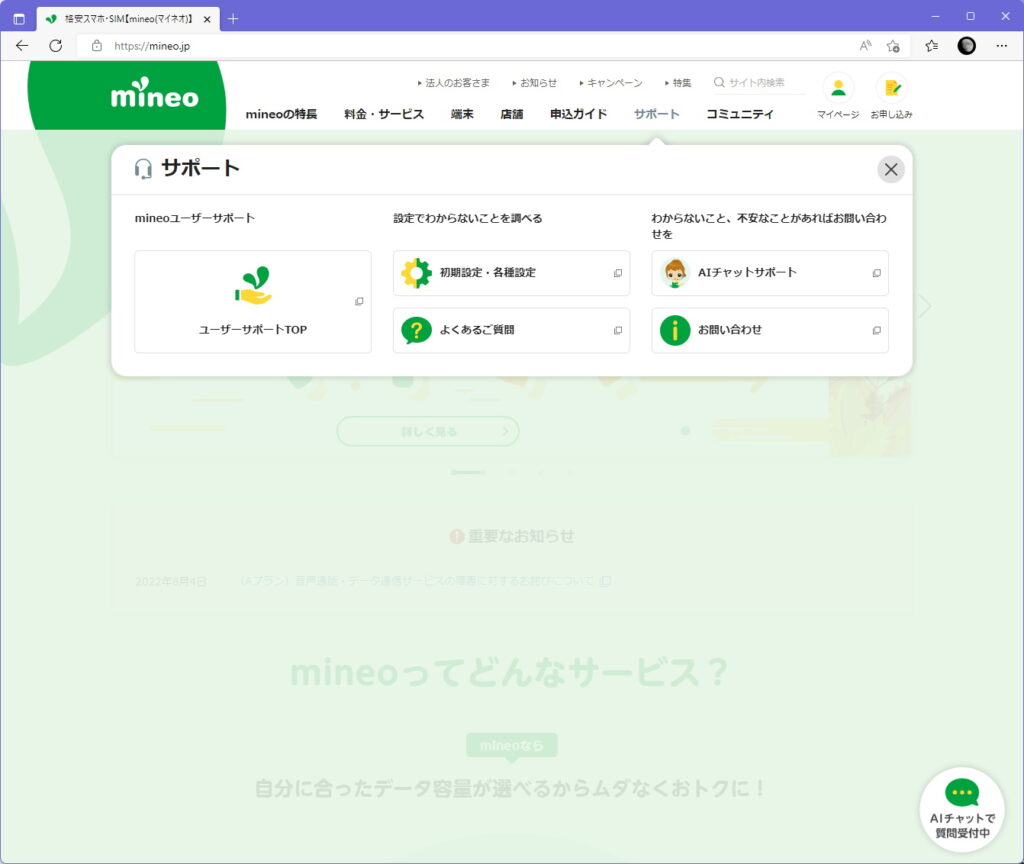
Task: Open the 料金・サービス menu
Action: point(384,114)
